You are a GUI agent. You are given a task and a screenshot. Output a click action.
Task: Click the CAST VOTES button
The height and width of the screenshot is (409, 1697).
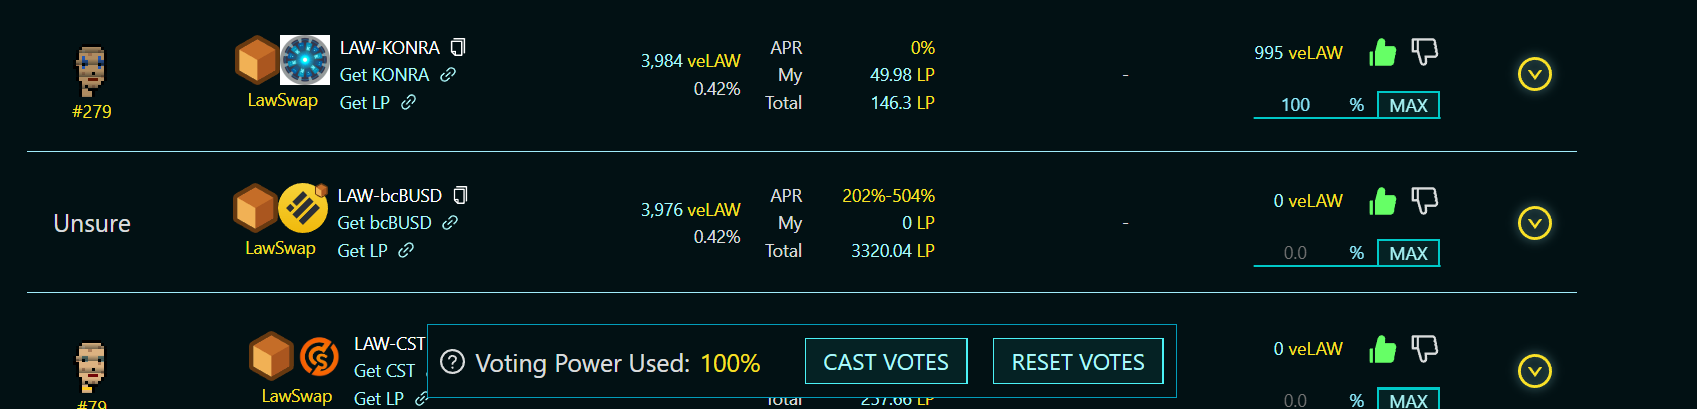coord(886,361)
